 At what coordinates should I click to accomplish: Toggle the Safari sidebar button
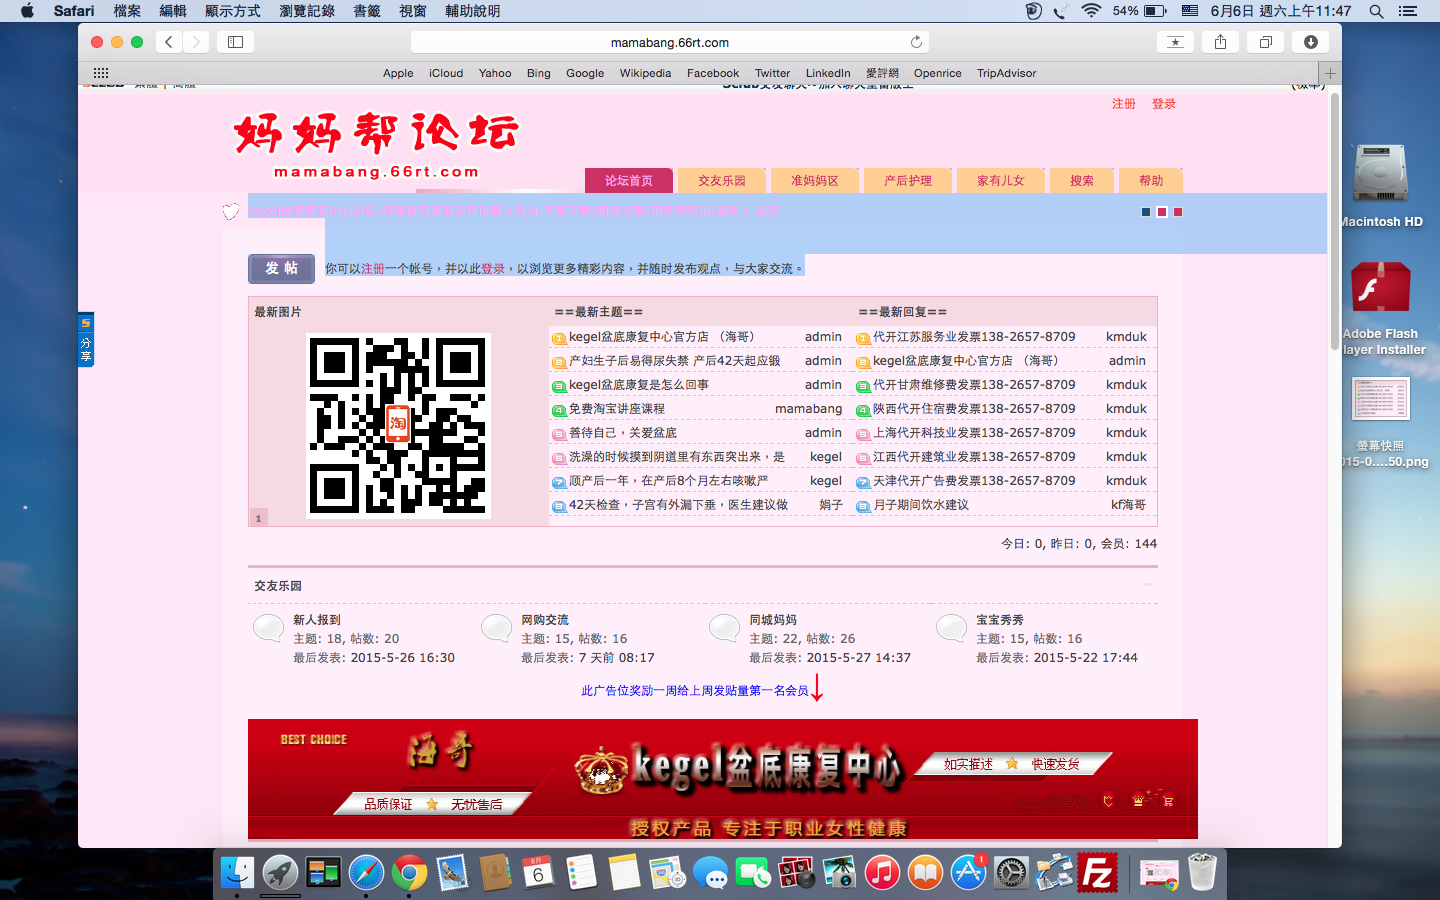click(236, 42)
